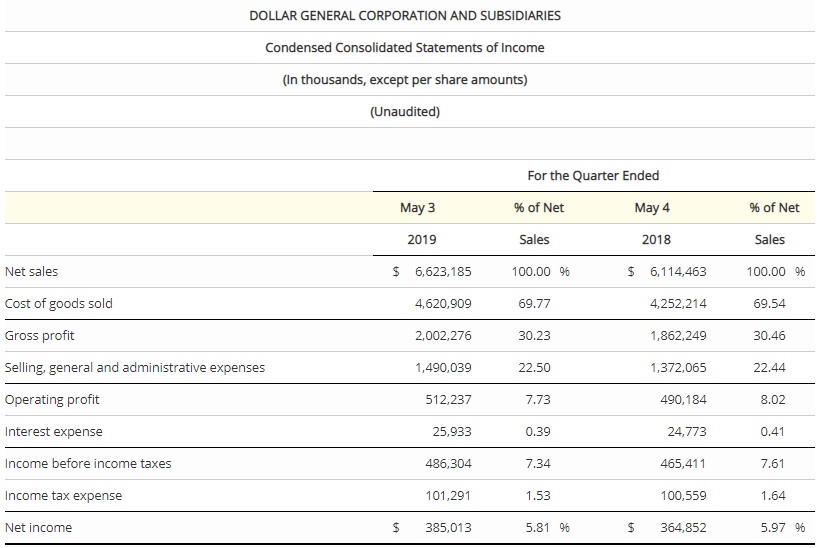
Task: Select the Operating profit row label
Action: pyautogui.click(x=52, y=399)
